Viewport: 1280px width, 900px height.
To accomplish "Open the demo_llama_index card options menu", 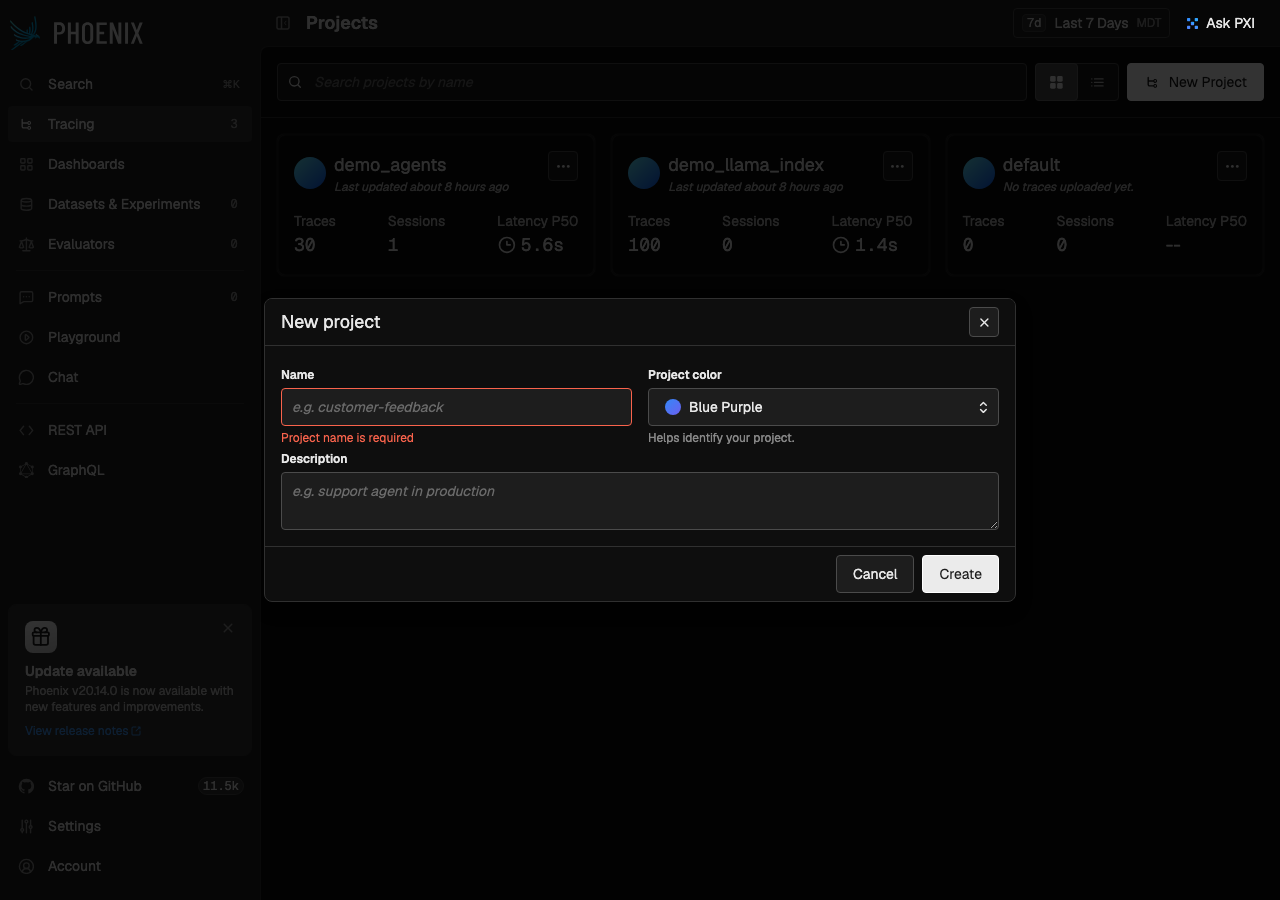I will [897, 166].
